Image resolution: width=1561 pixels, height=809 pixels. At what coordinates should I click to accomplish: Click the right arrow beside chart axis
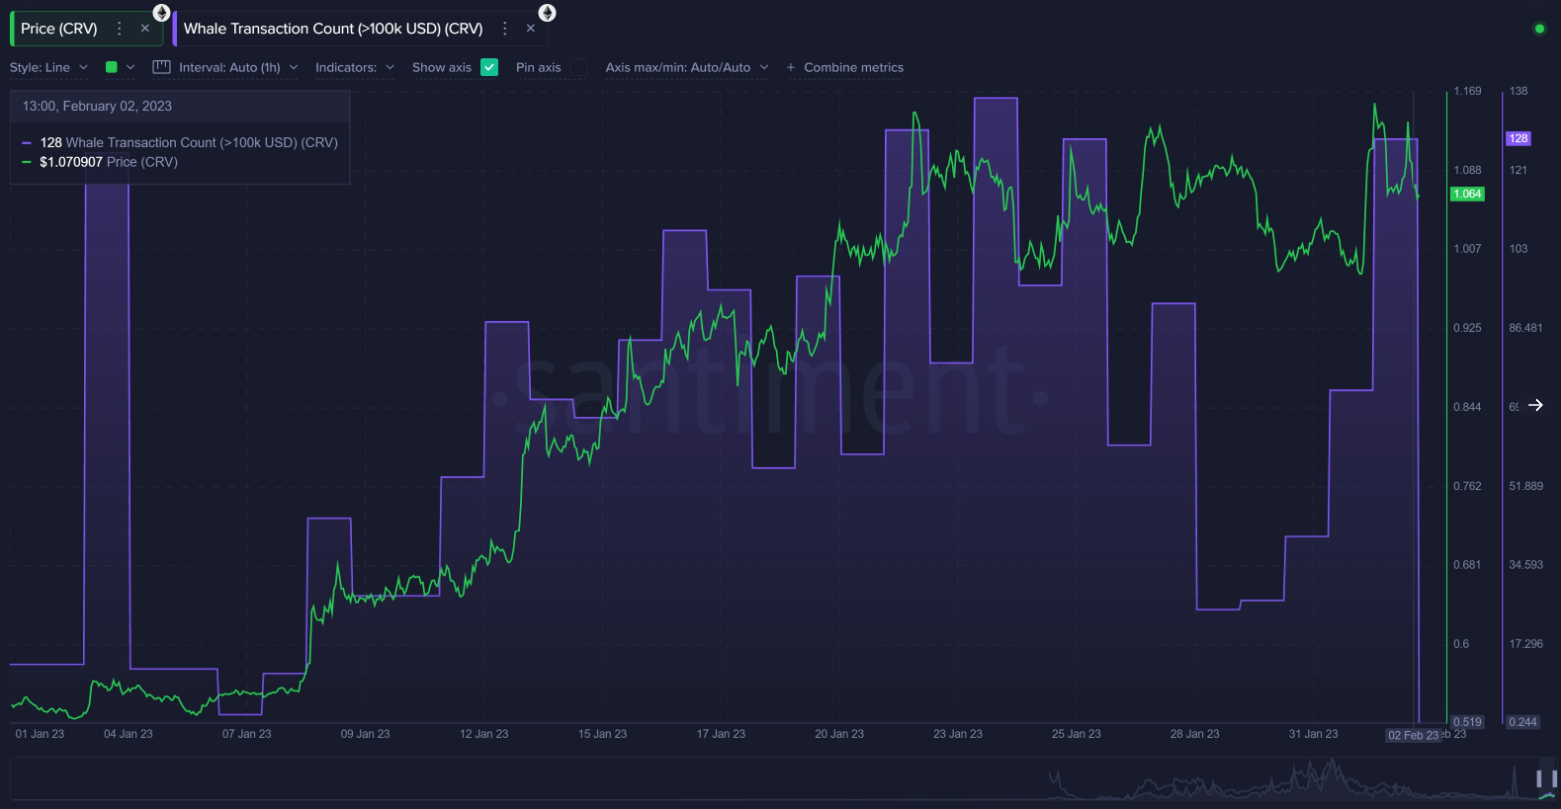(x=1536, y=405)
